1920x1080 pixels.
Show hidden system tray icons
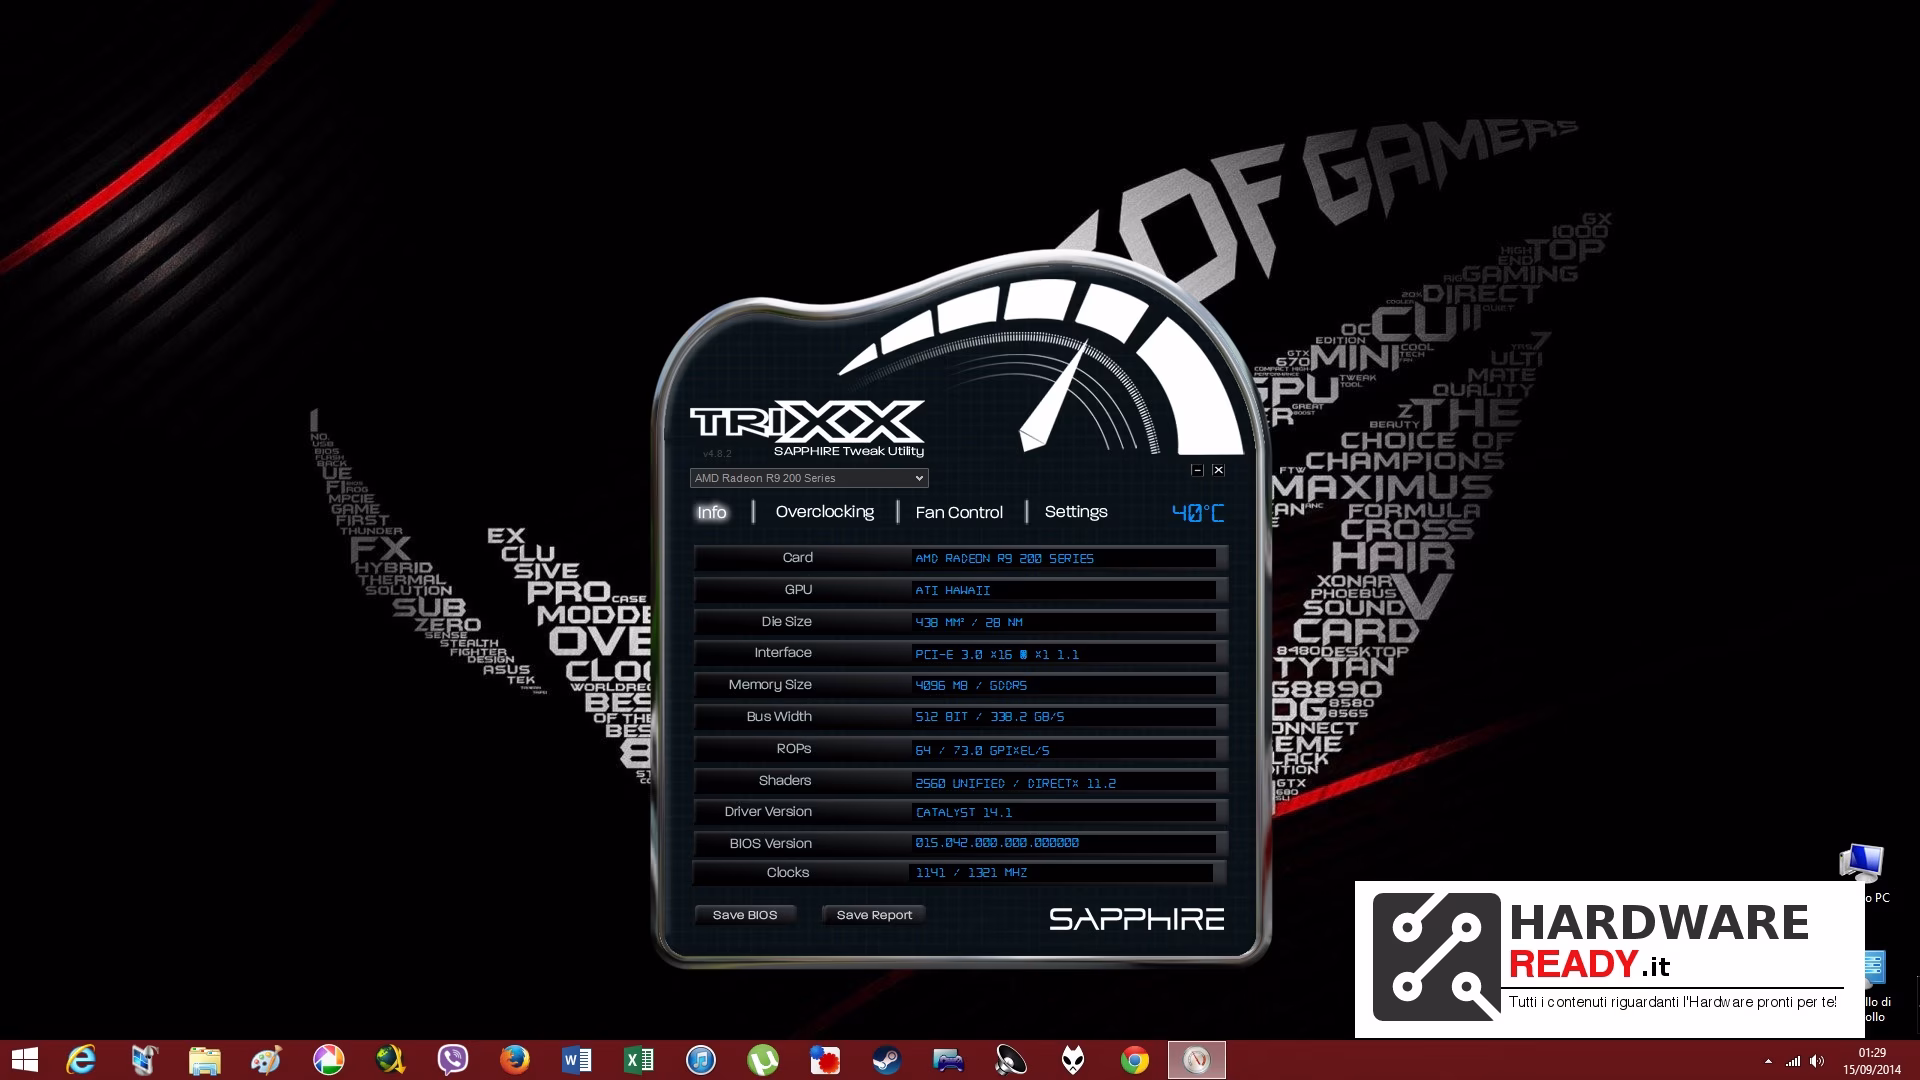(x=1768, y=1061)
